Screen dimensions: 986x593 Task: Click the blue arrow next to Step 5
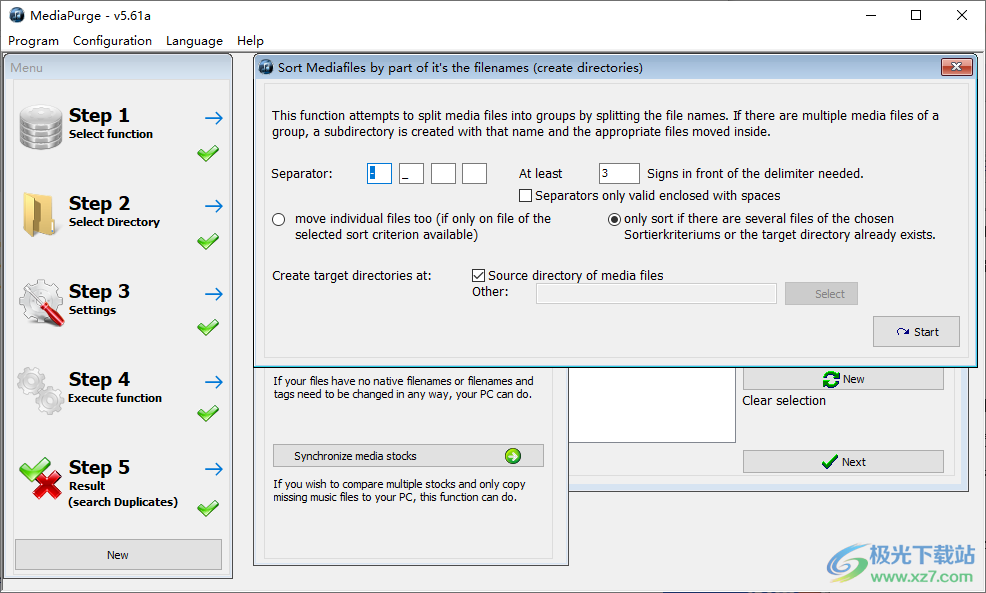point(214,468)
